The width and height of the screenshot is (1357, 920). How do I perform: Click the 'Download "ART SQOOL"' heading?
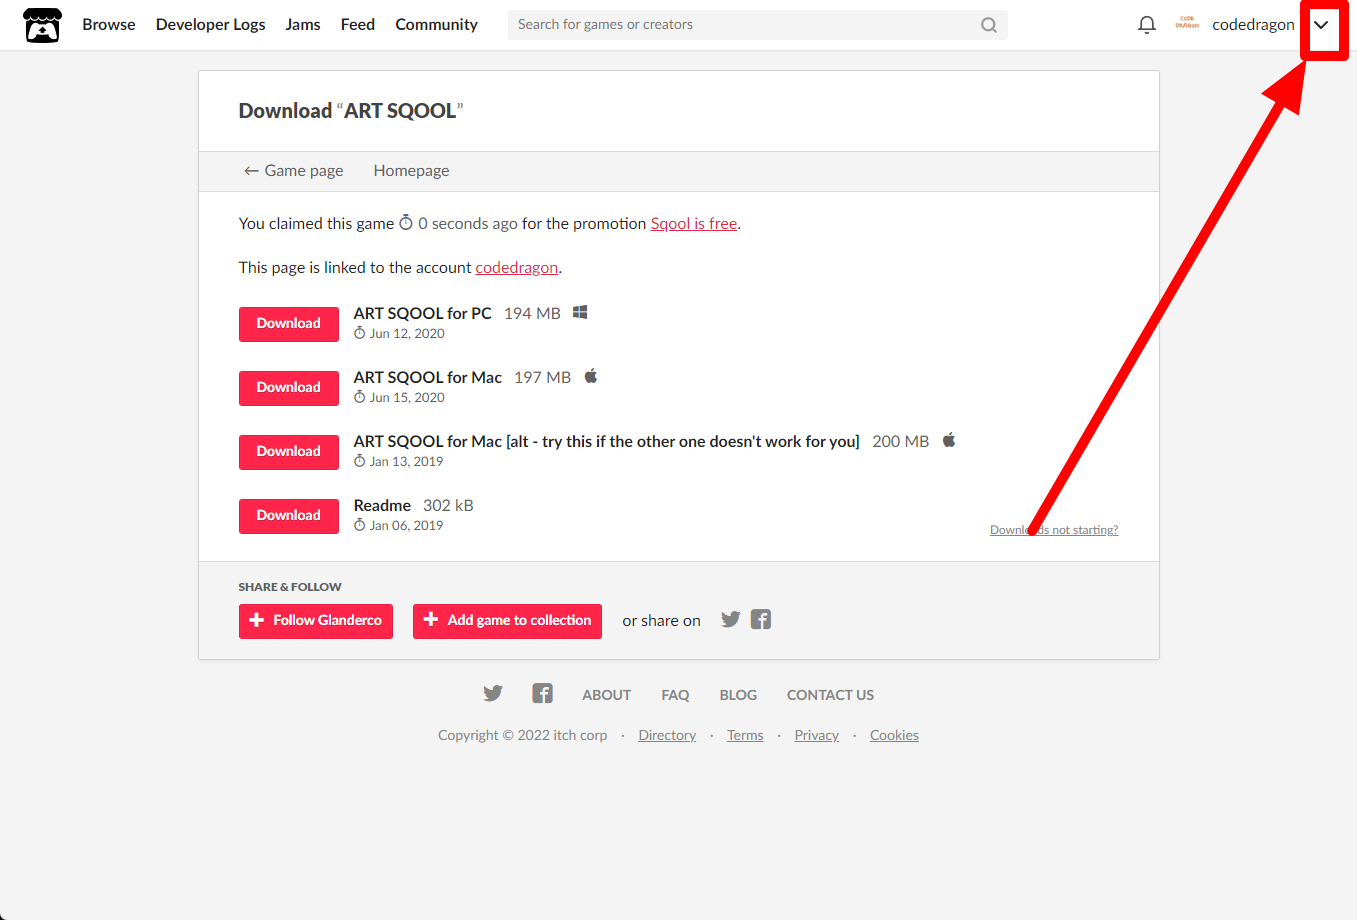click(351, 111)
